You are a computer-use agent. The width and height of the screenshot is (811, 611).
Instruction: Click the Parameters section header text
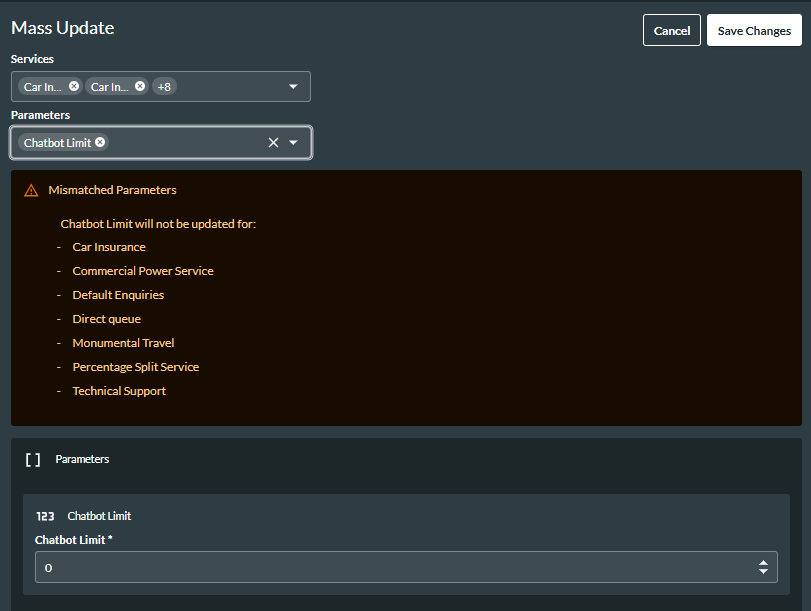coord(82,459)
